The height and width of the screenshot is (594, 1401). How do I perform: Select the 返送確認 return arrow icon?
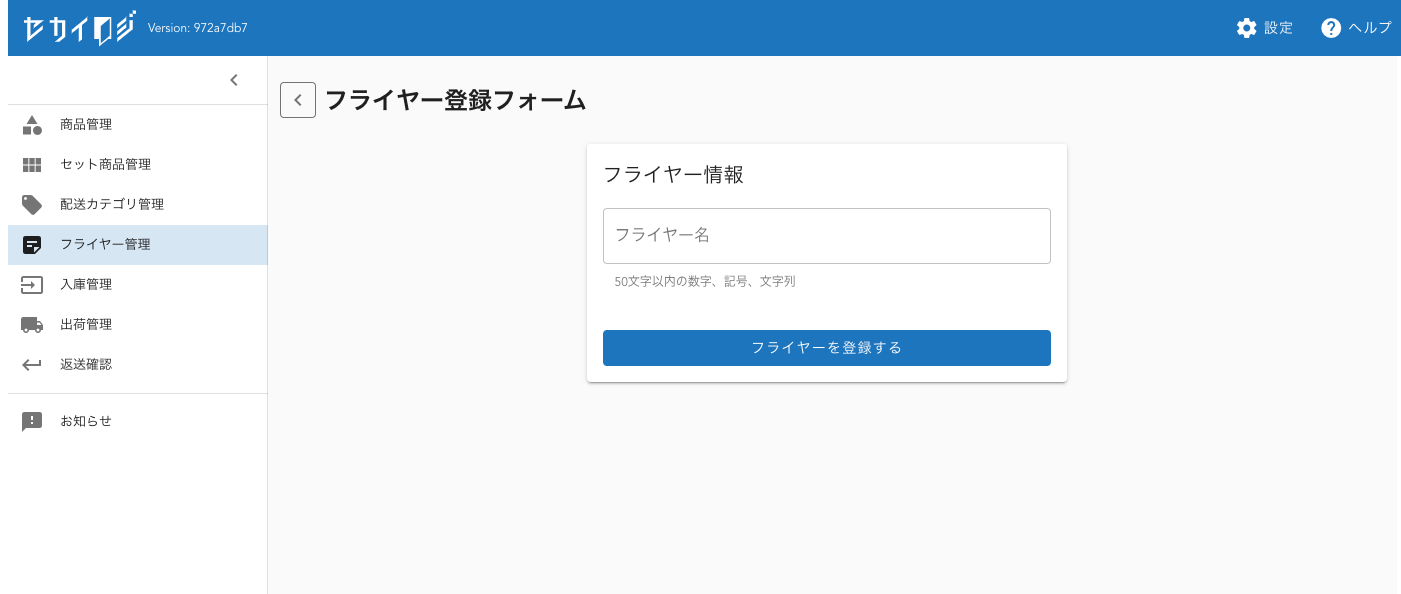[31, 364]
